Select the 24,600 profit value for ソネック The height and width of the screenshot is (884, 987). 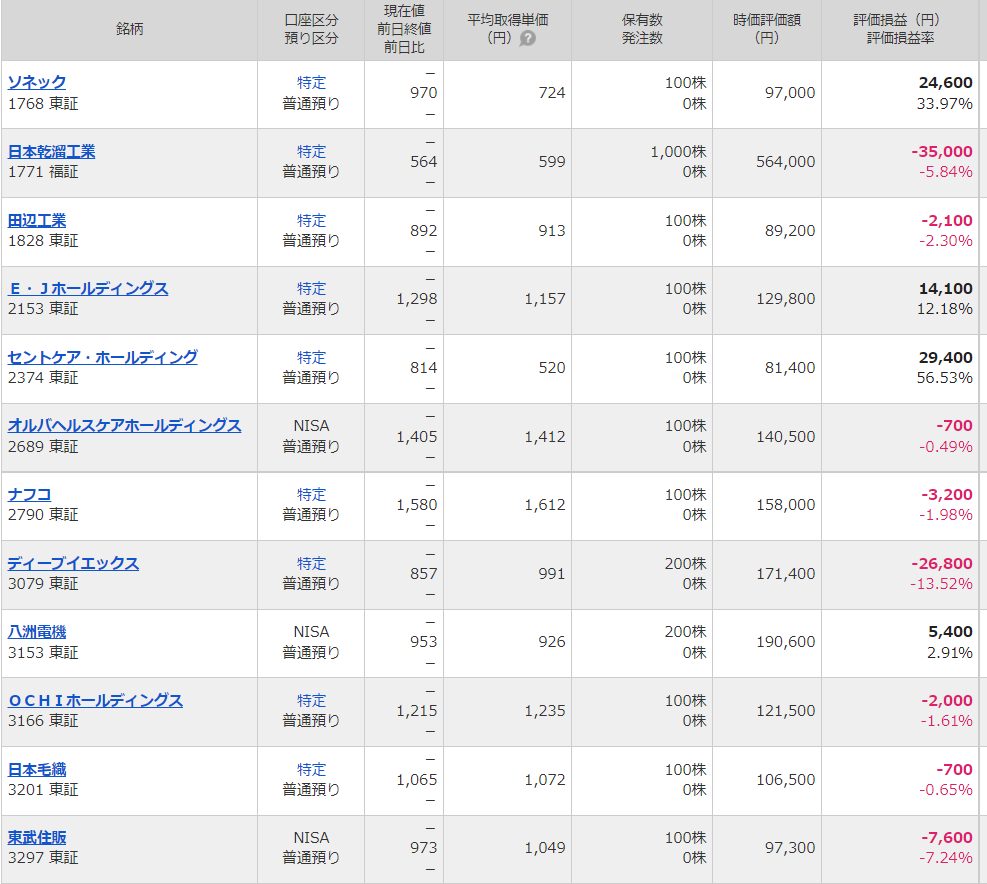click(945, 82)
